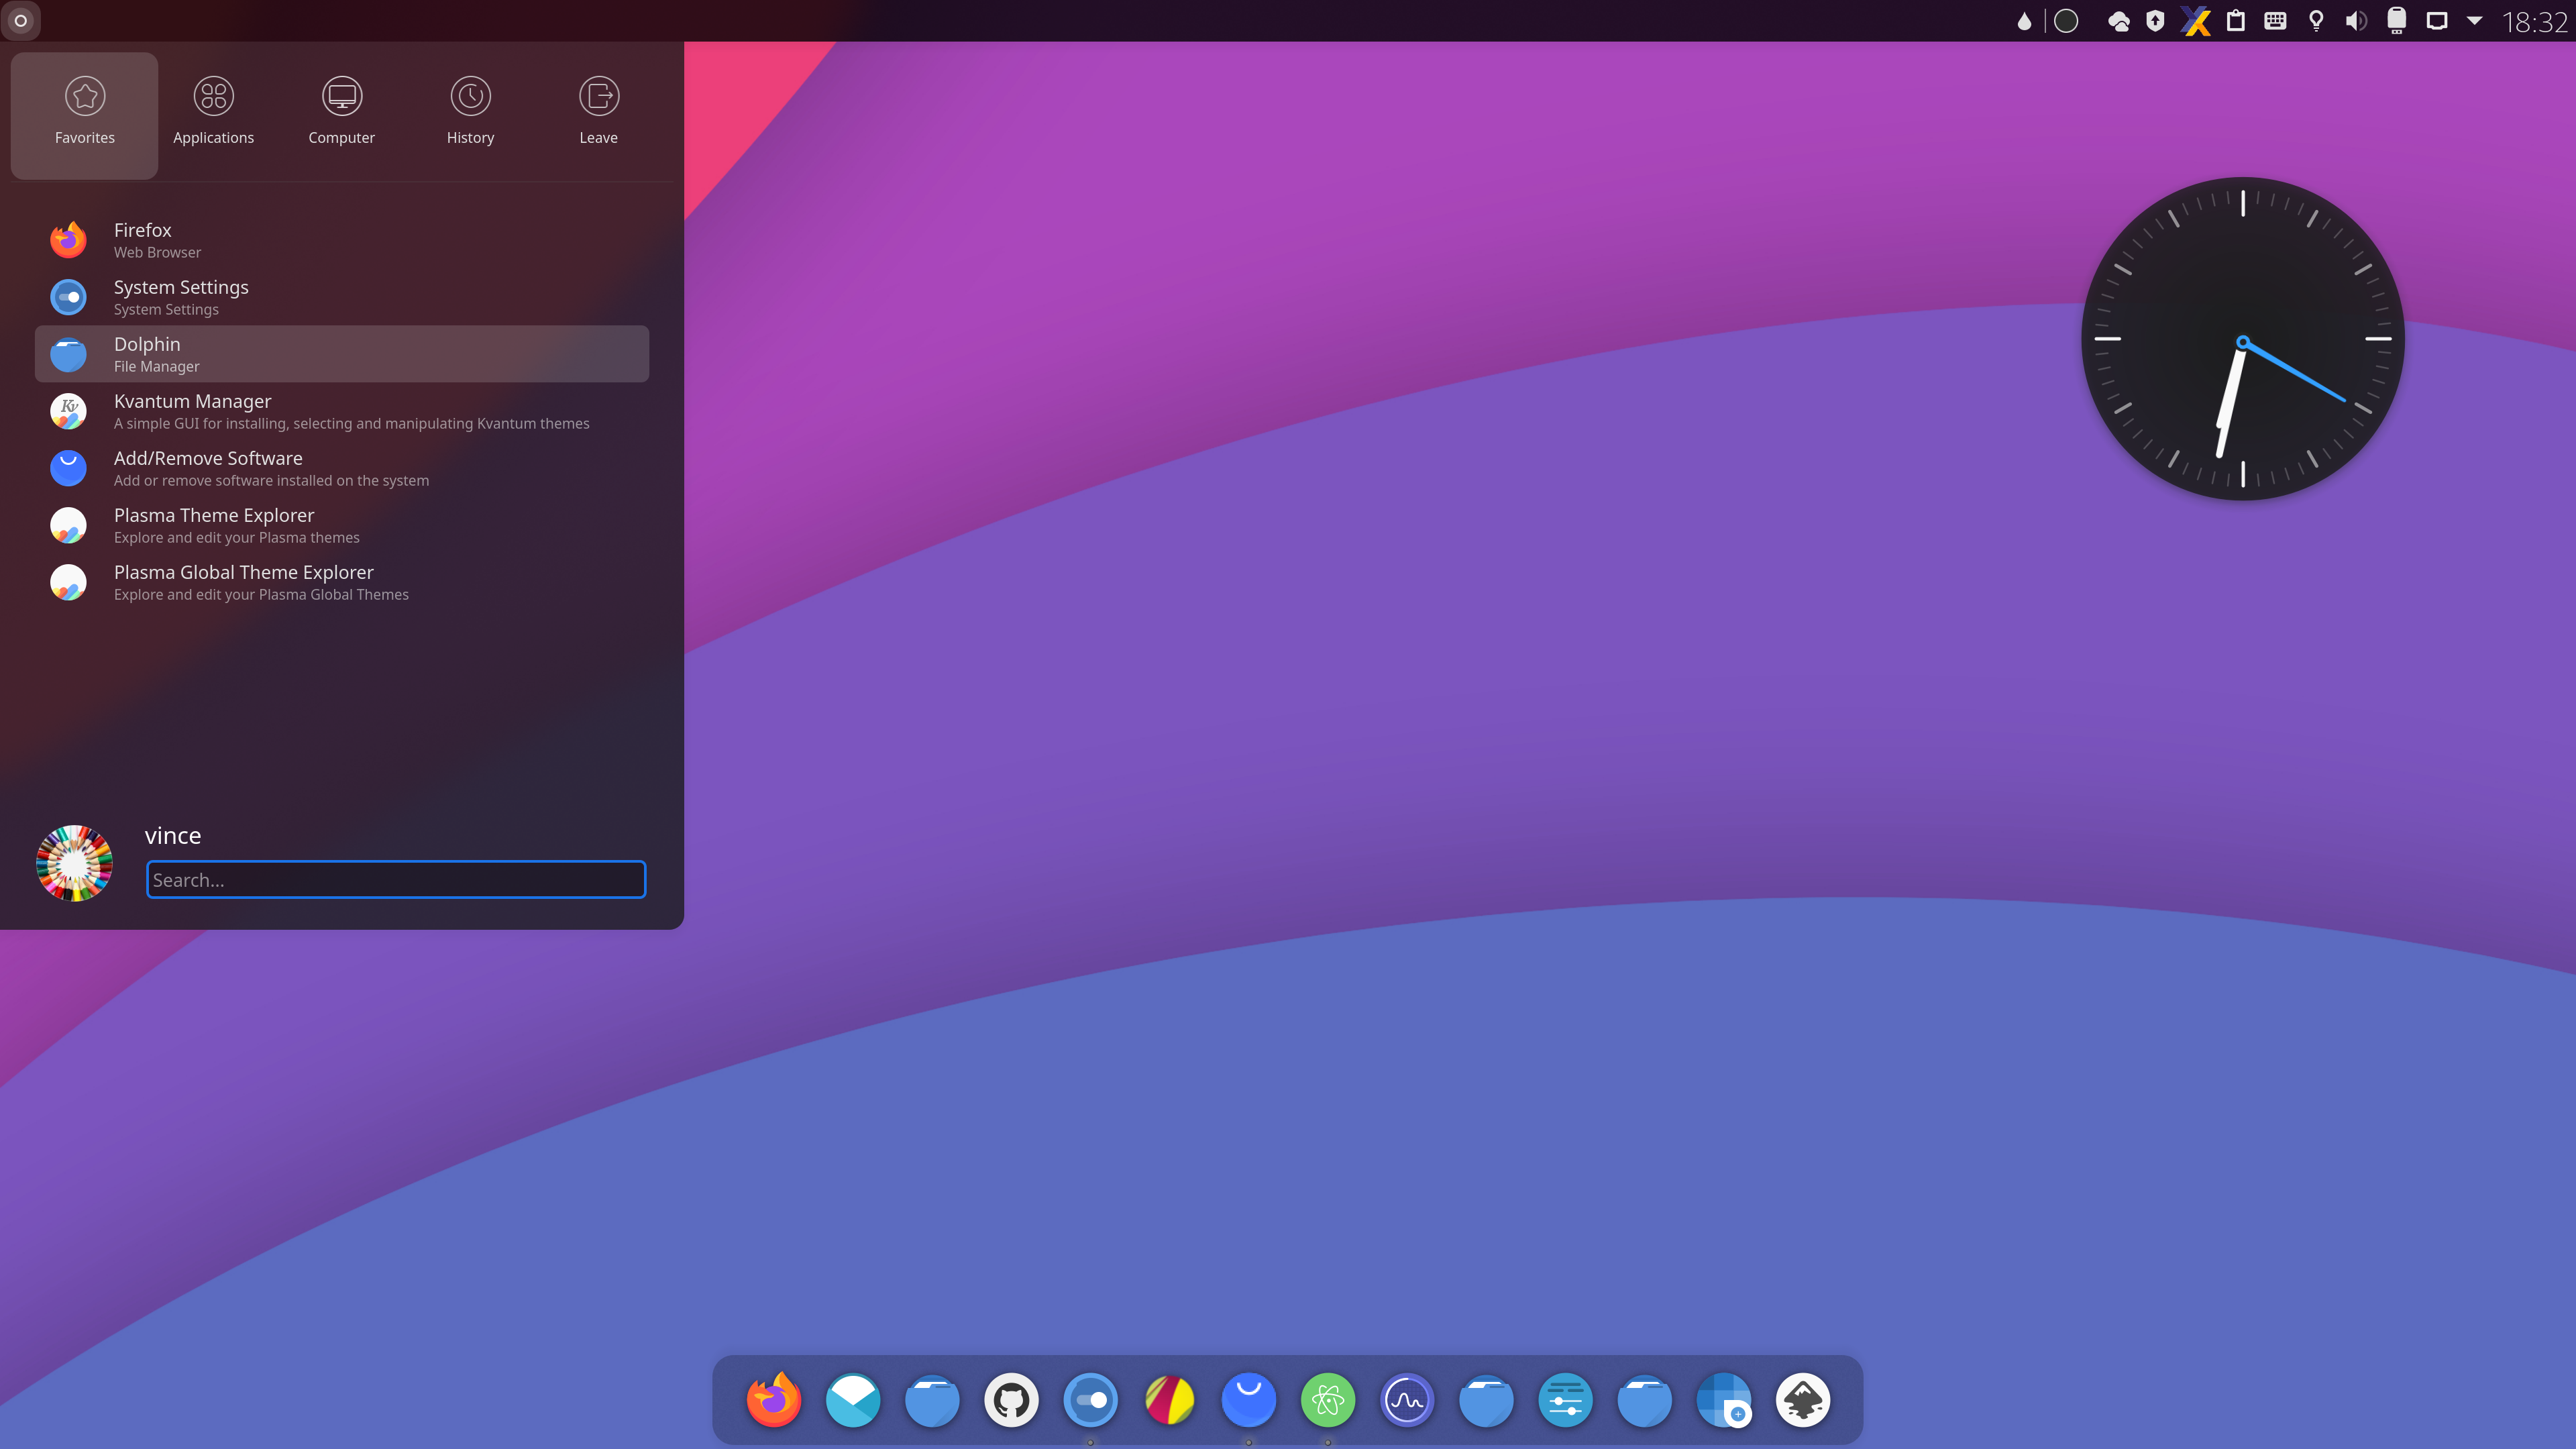
Task: Click the 'Web Browser' subtitle text
Action: (157, 253)
